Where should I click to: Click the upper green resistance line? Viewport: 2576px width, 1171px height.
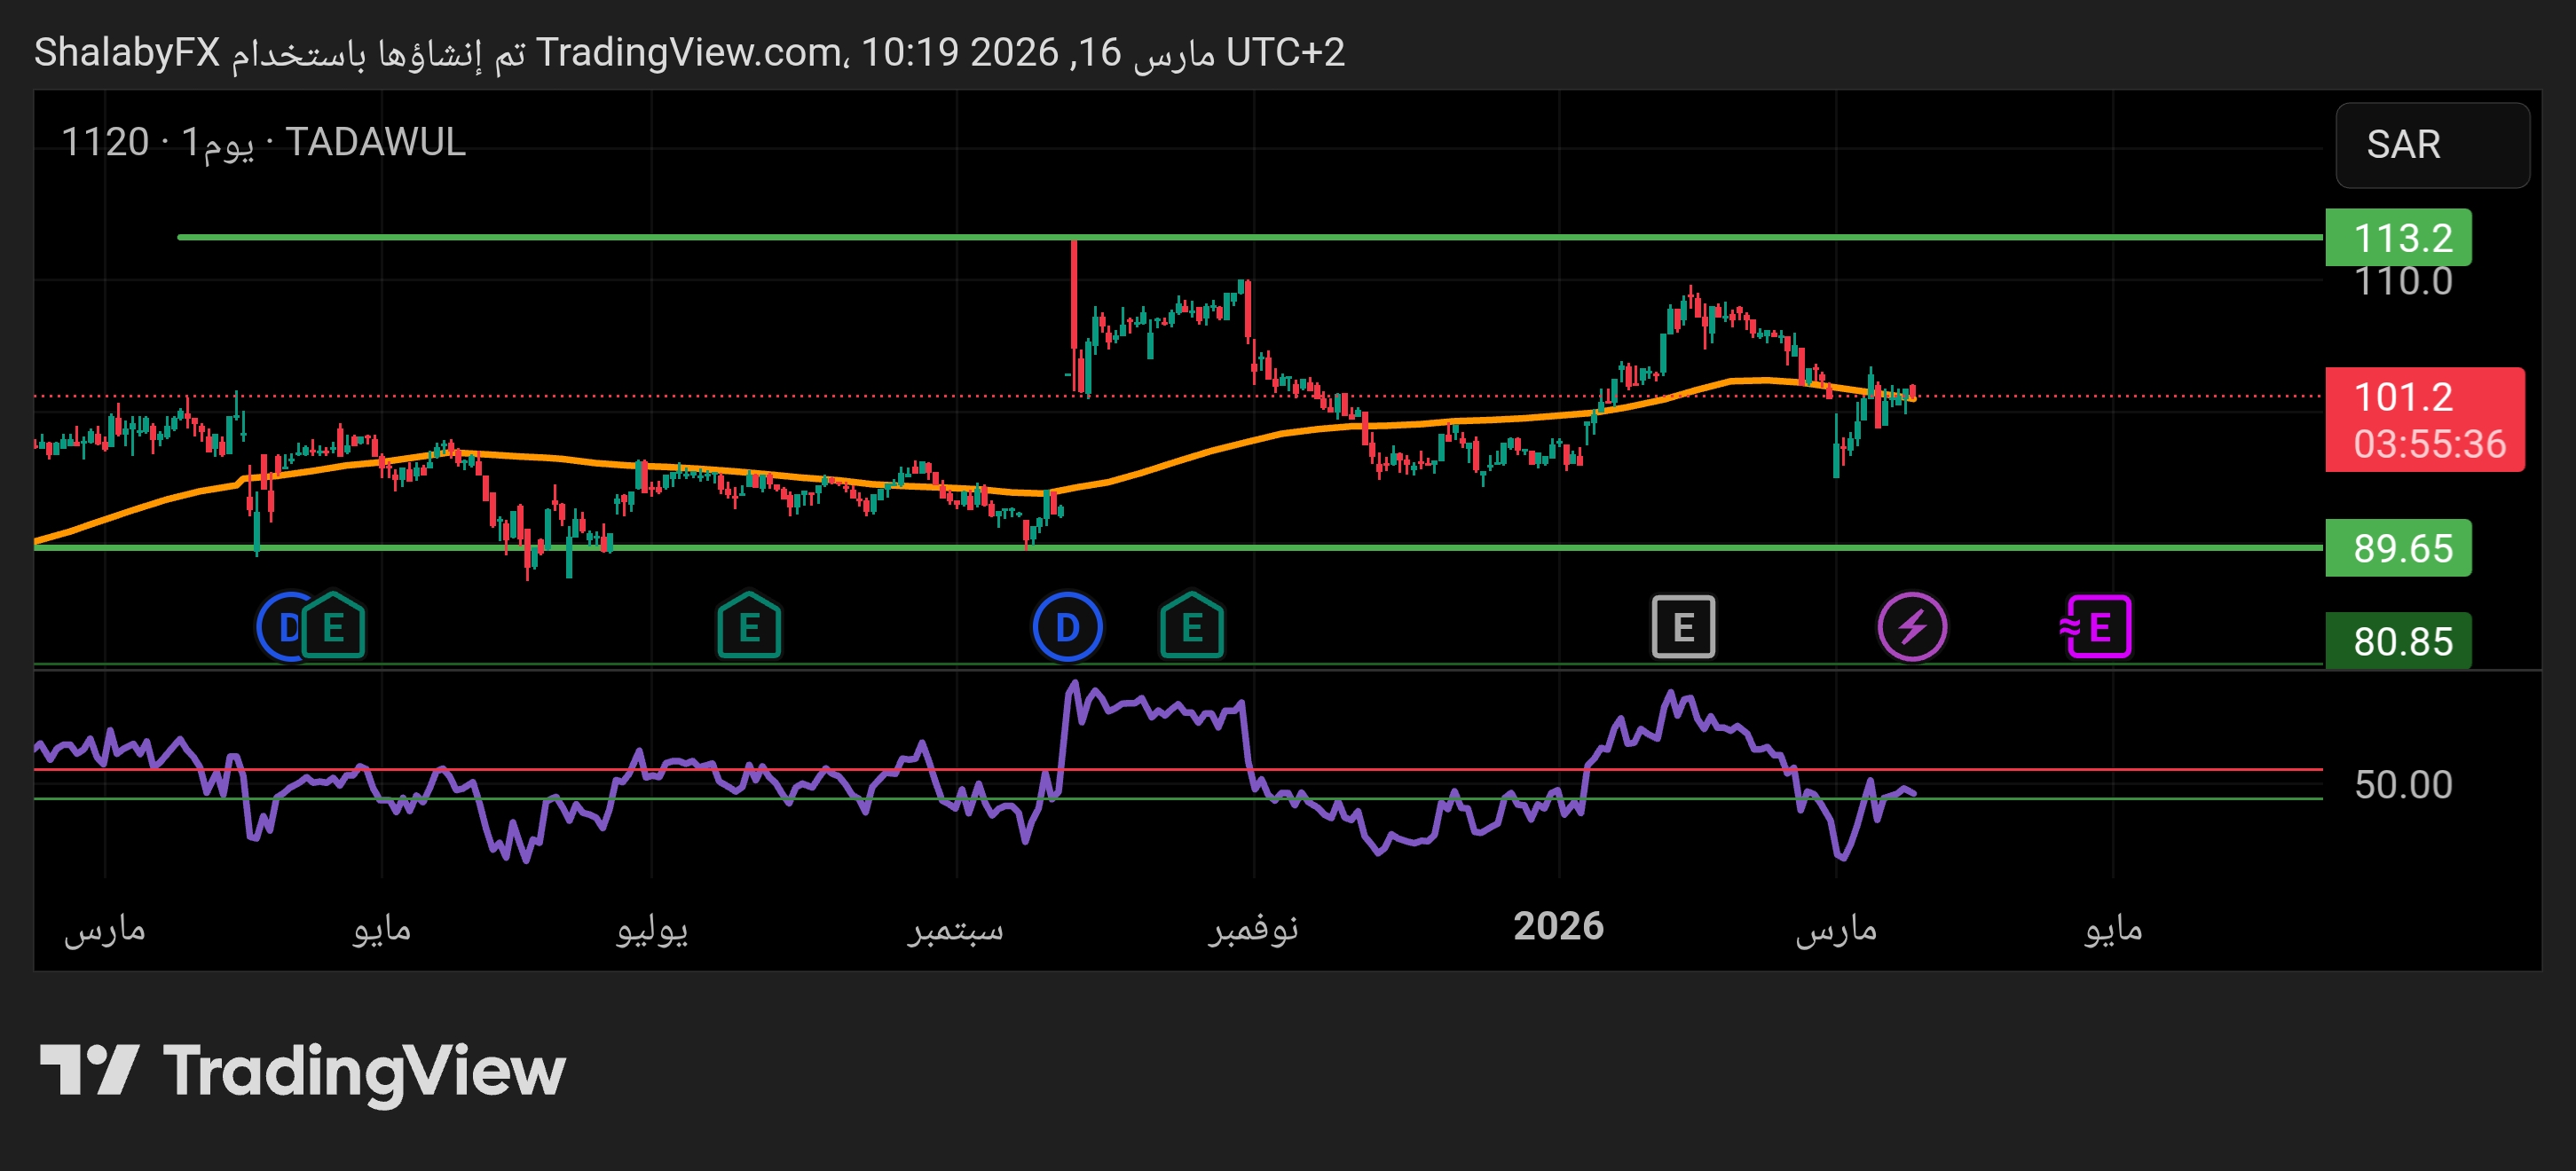[x=700, y=237]
